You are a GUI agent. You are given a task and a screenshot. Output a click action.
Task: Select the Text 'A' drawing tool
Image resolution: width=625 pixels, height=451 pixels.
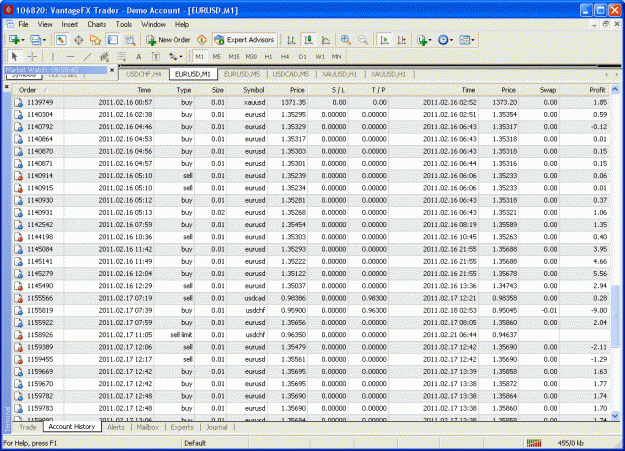point(138,57)
